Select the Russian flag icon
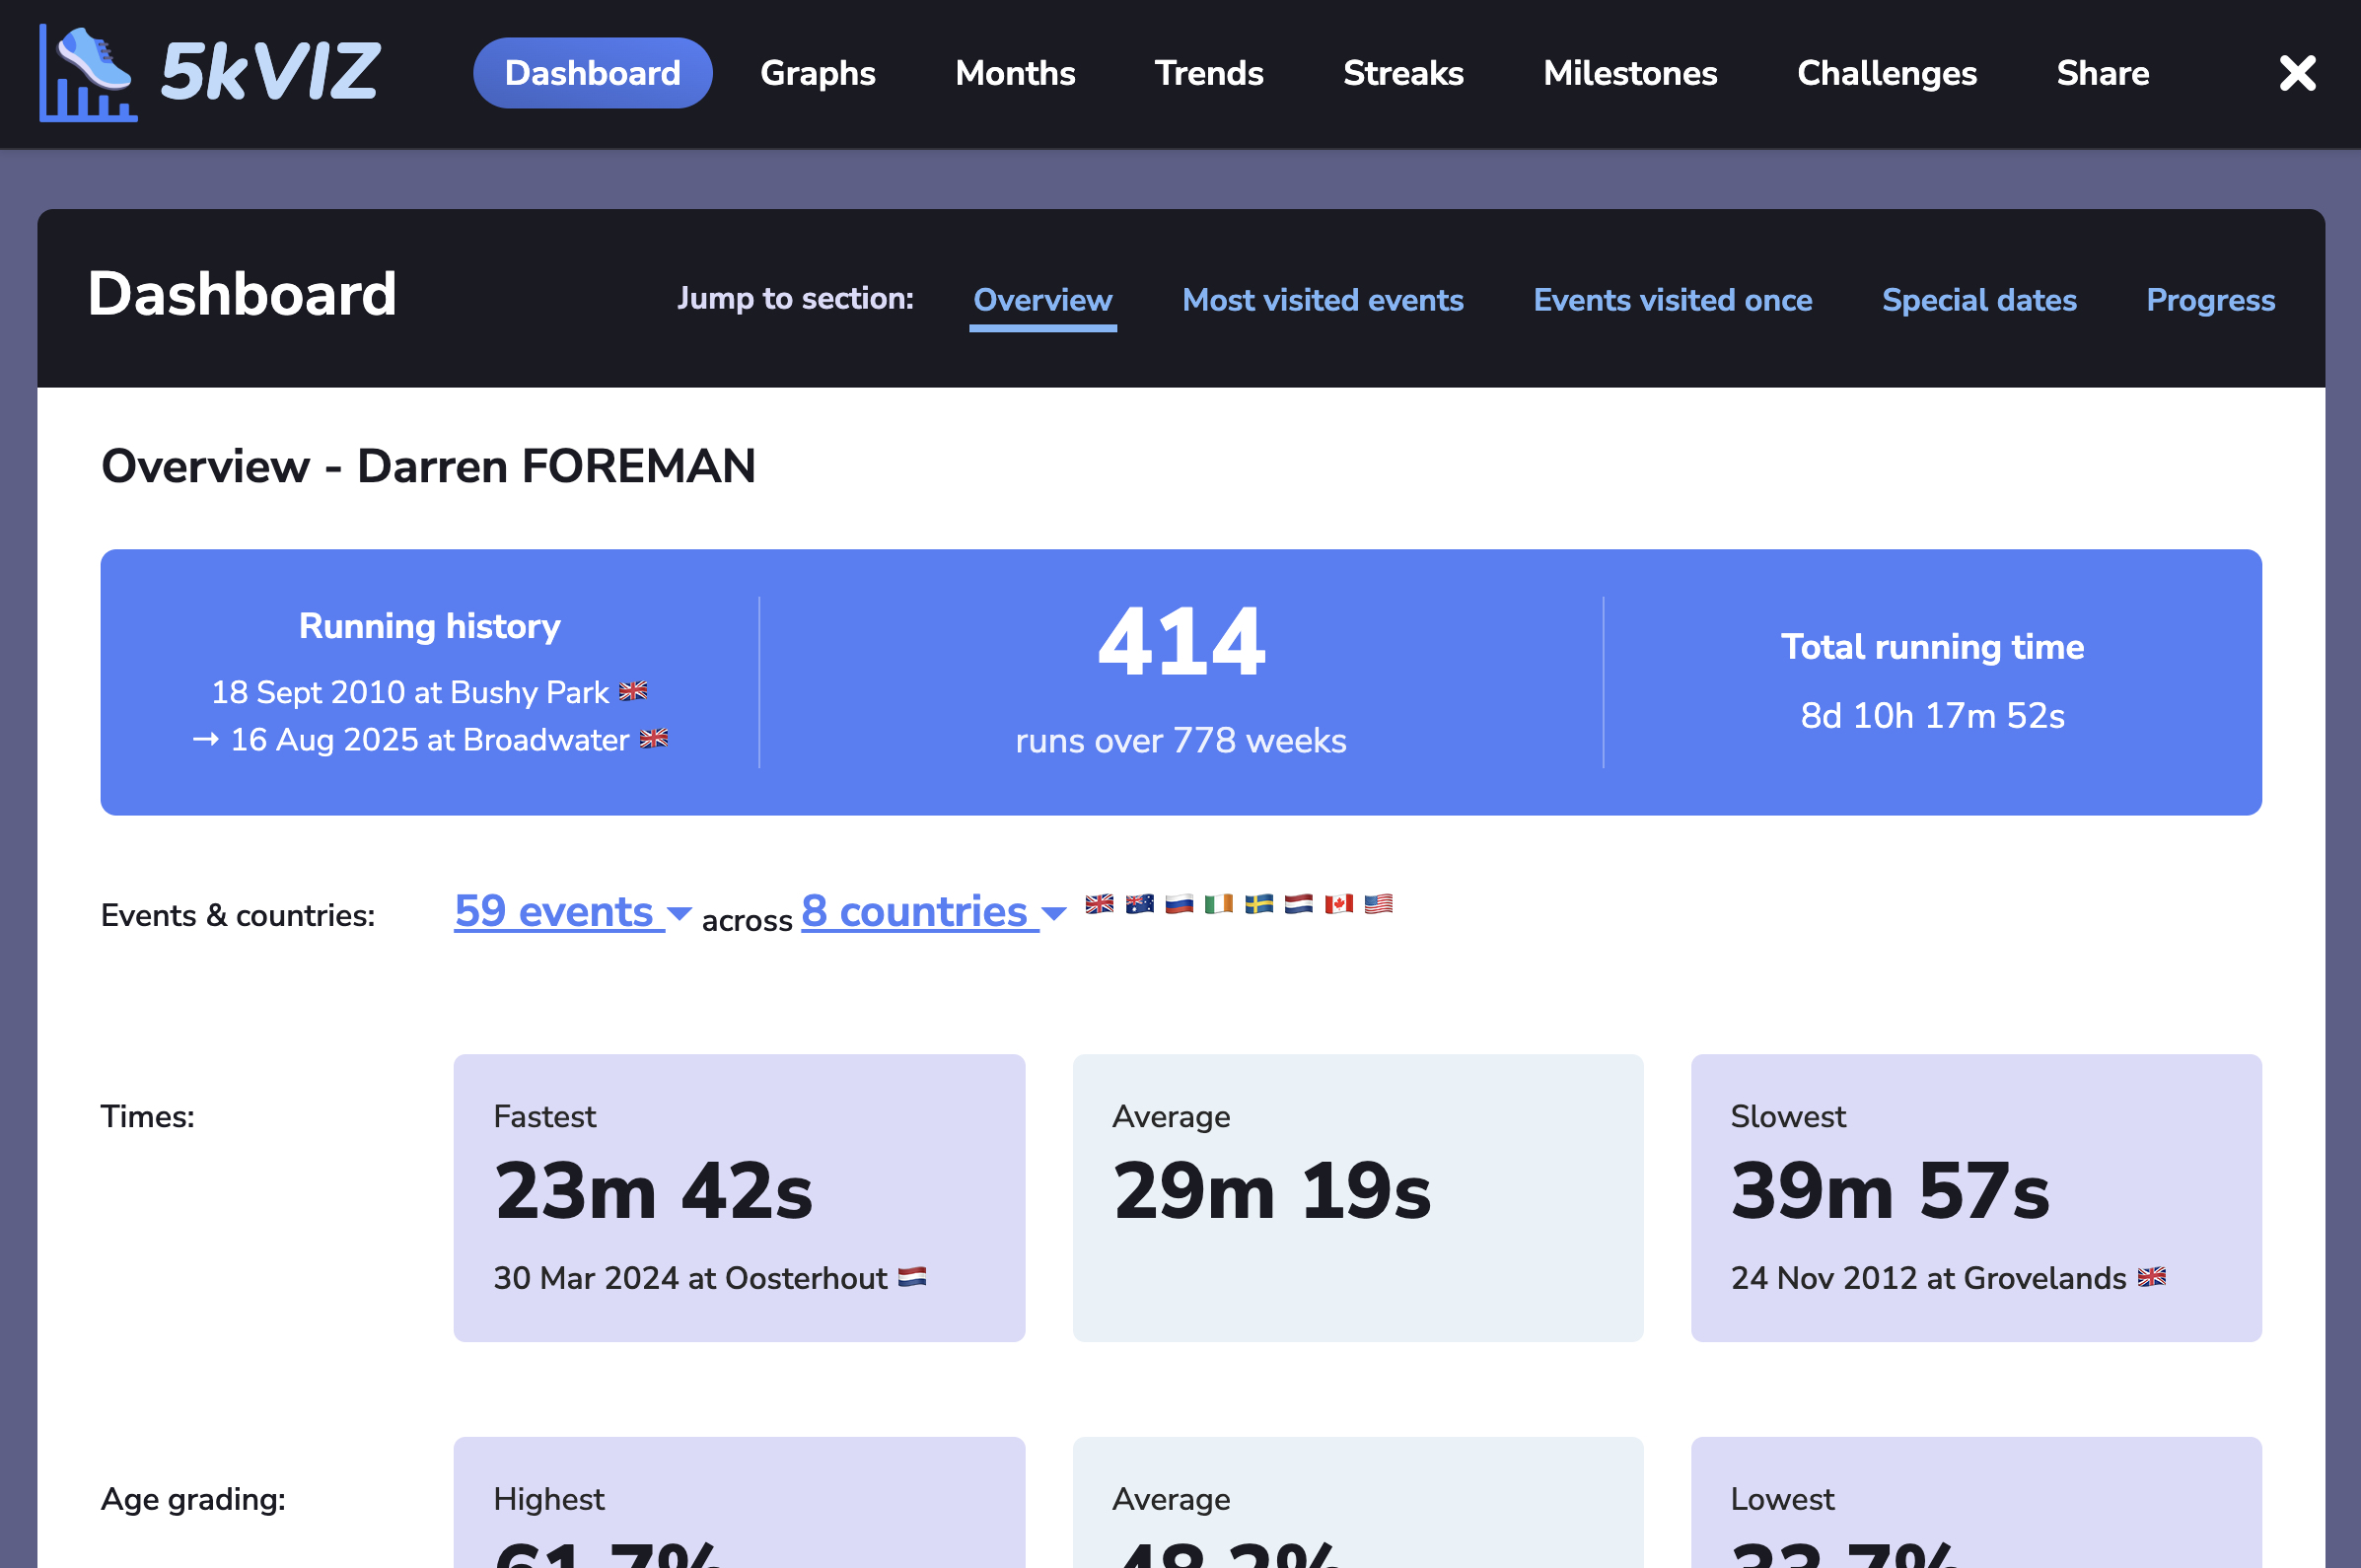This screenshot has width=2361, height=1568. click(x=1178, y=905)
